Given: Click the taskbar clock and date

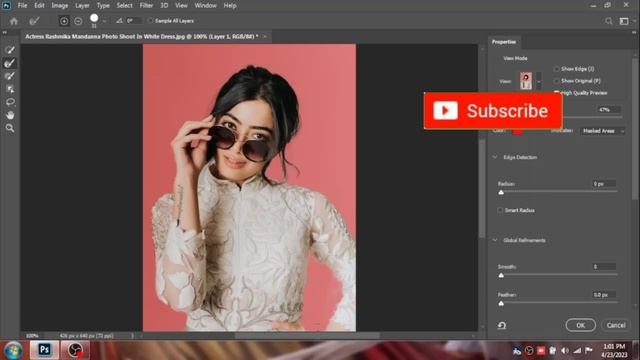Looking at the screenshot, I should (x=614, y=351).
